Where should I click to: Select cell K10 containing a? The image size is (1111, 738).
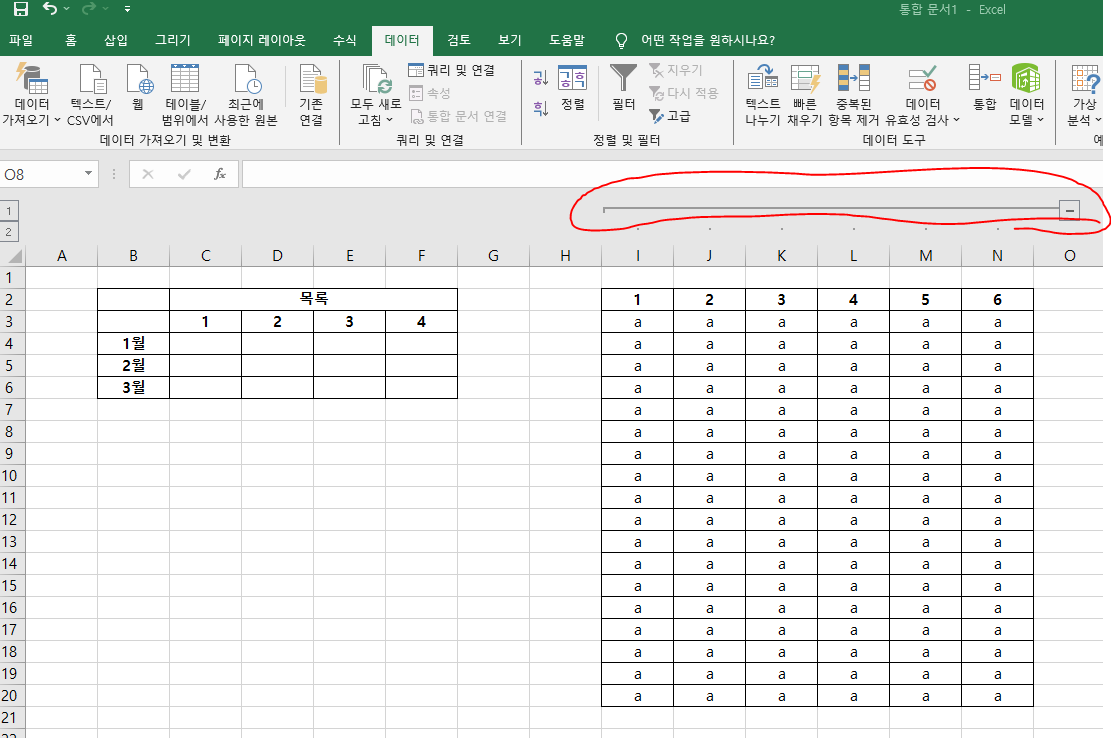tap(782, 476)
